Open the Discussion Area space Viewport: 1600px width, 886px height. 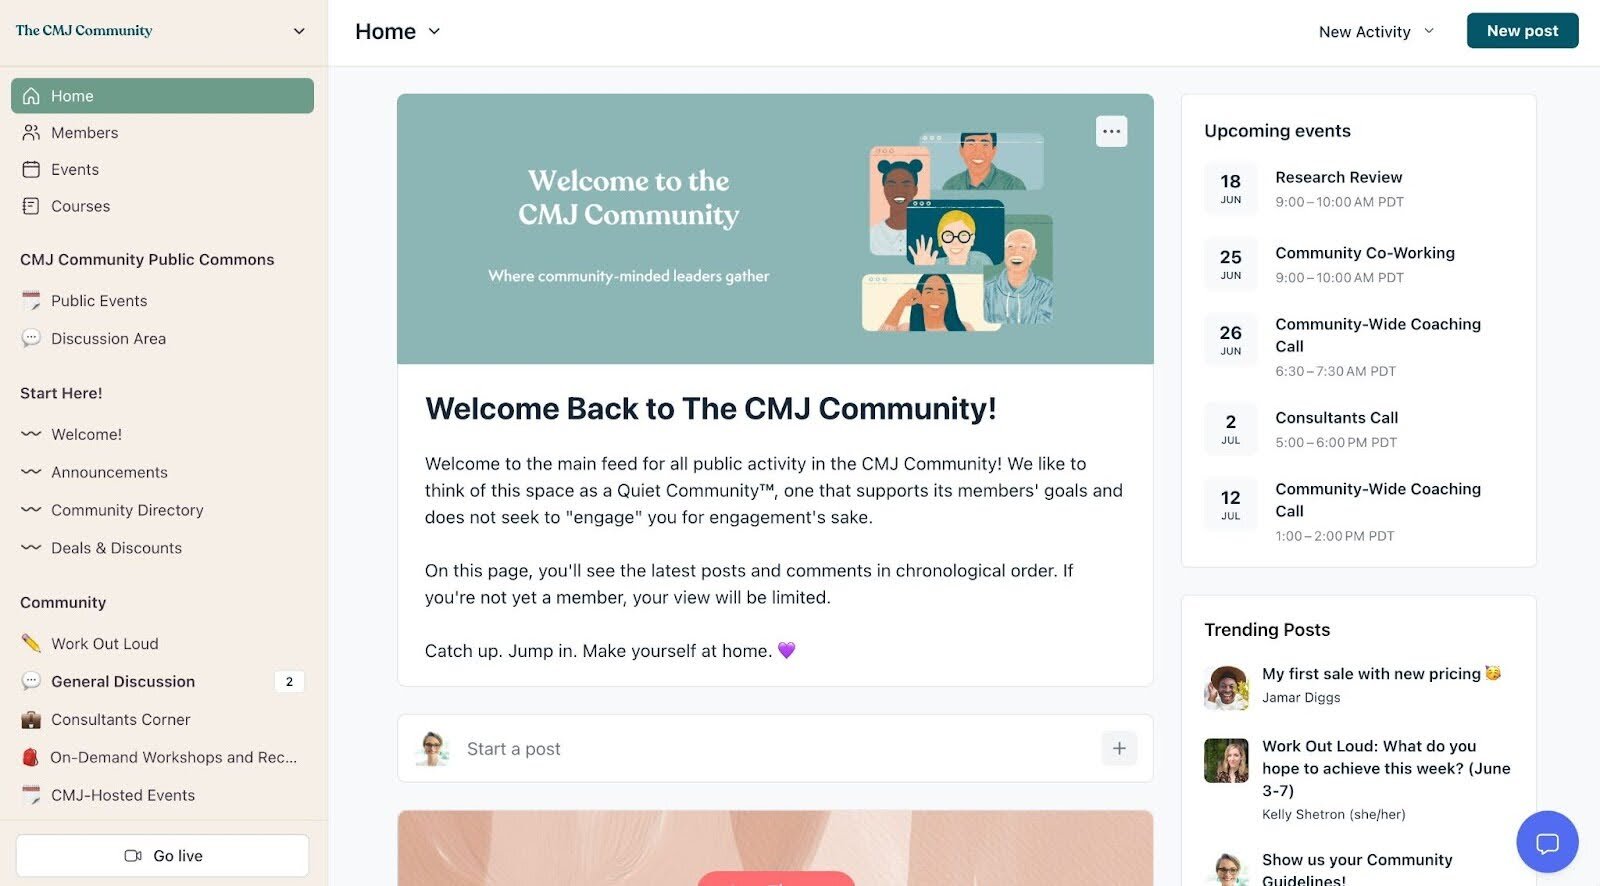(x=162, y=338)
